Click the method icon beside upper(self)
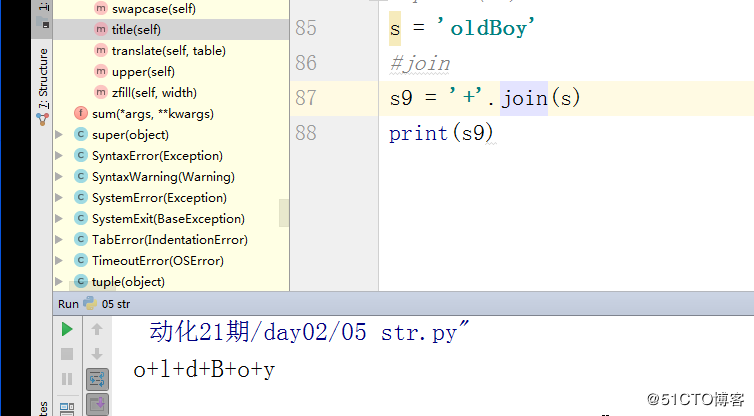The height and width of the screenshot is (416, 754). pos(100,72)
